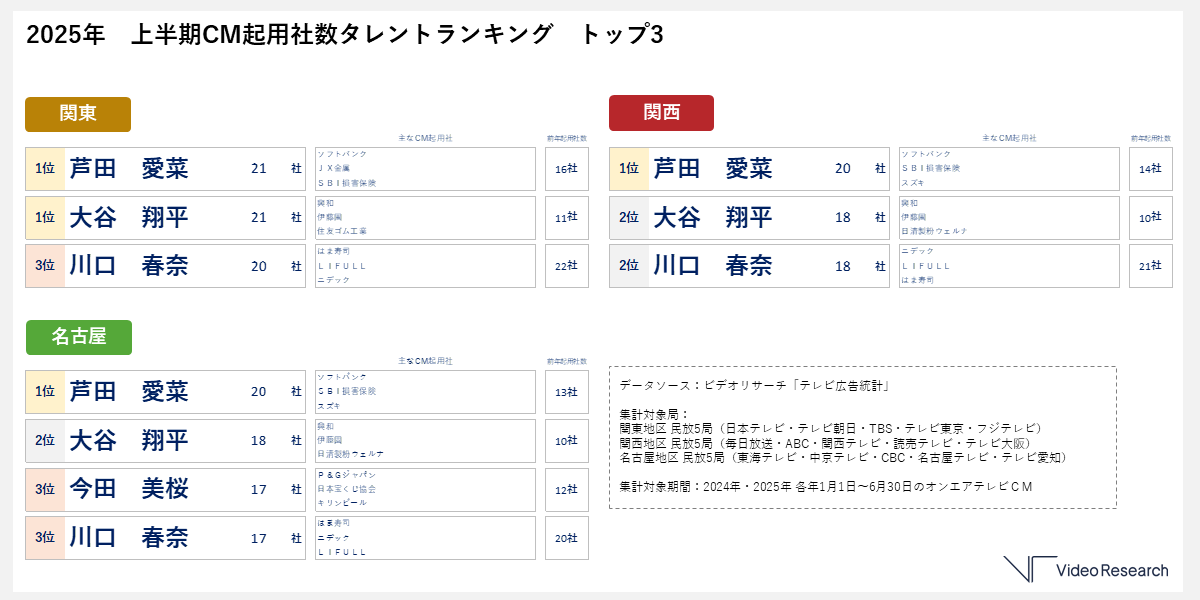Click the Video Research logo icon
Viewport: 1200px width, 600px height.
click(1030, 568)
